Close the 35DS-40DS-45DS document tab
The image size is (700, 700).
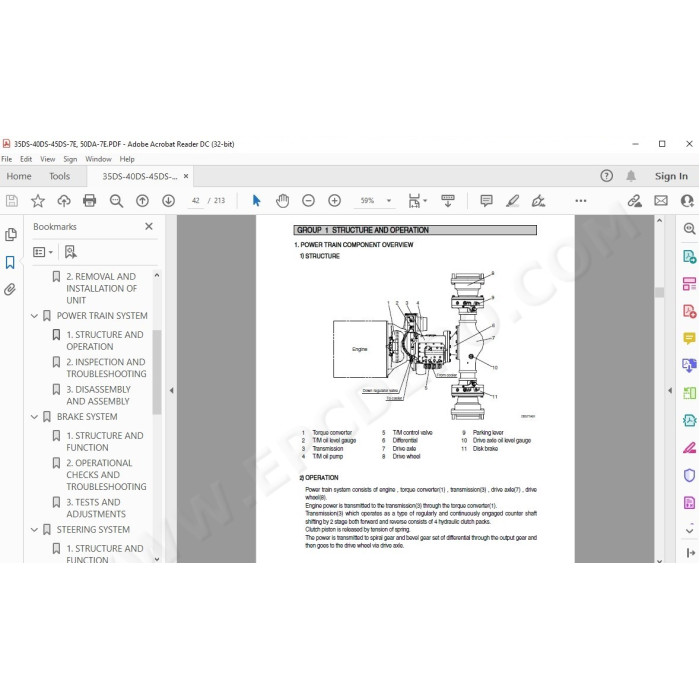pos(186,176)
